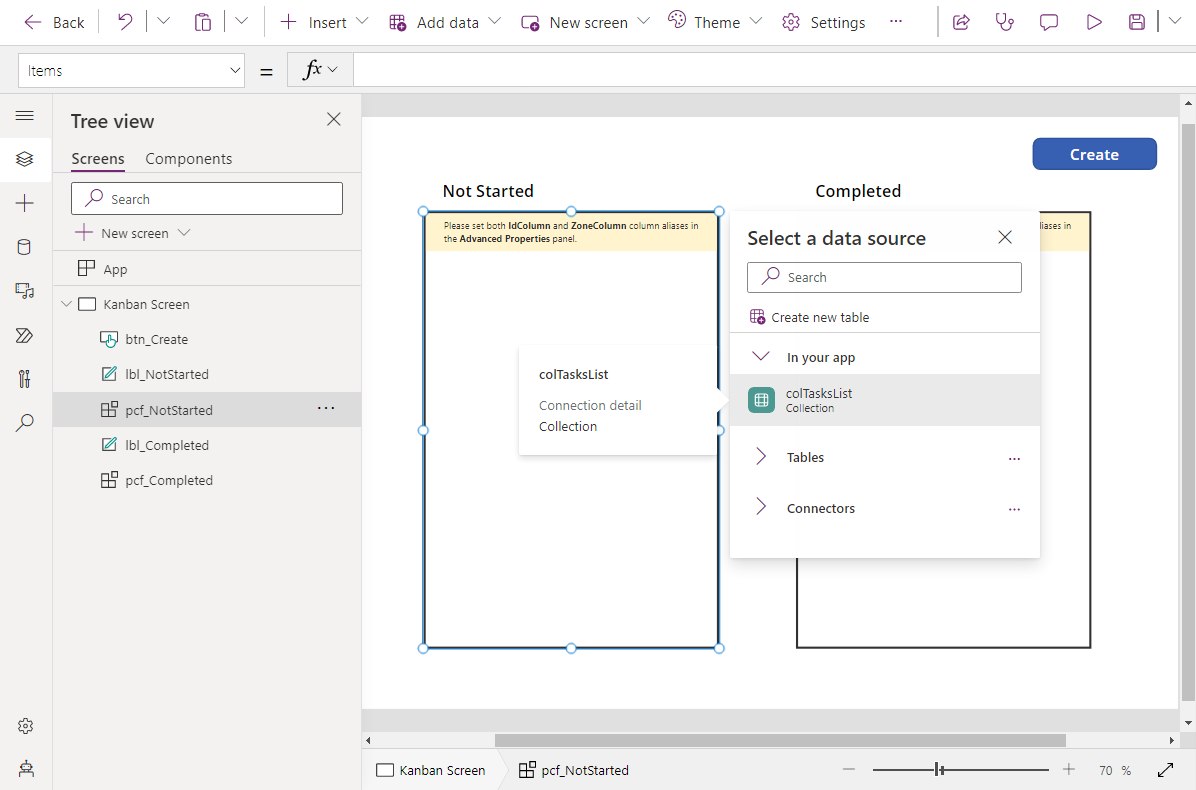Switch to the Components tab
Viewport: 1196px width, 790px height.
coord(188,159)
